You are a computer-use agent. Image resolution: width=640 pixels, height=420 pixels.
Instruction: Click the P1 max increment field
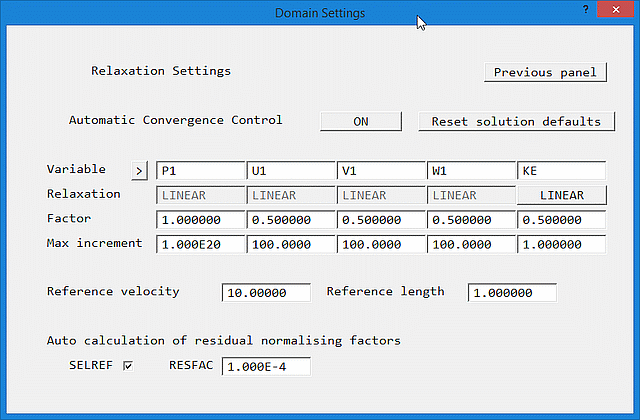click(200, 243)
